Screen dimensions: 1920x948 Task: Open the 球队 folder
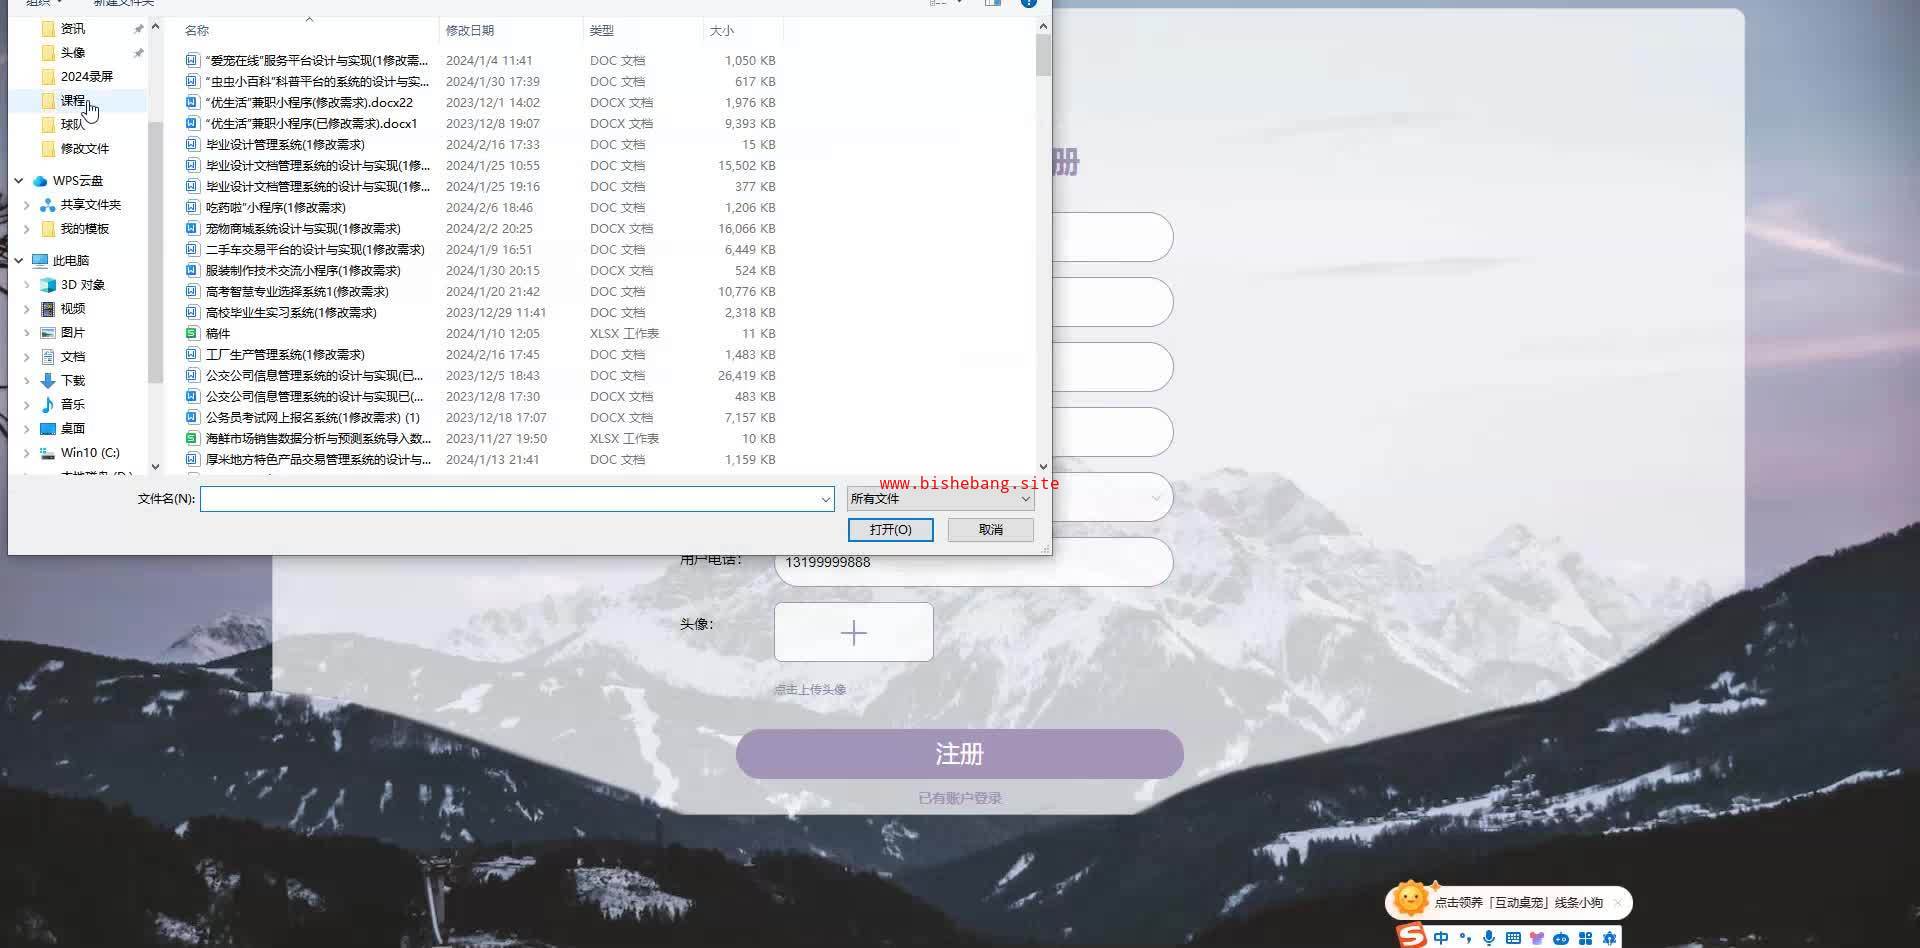coord(73,125)
